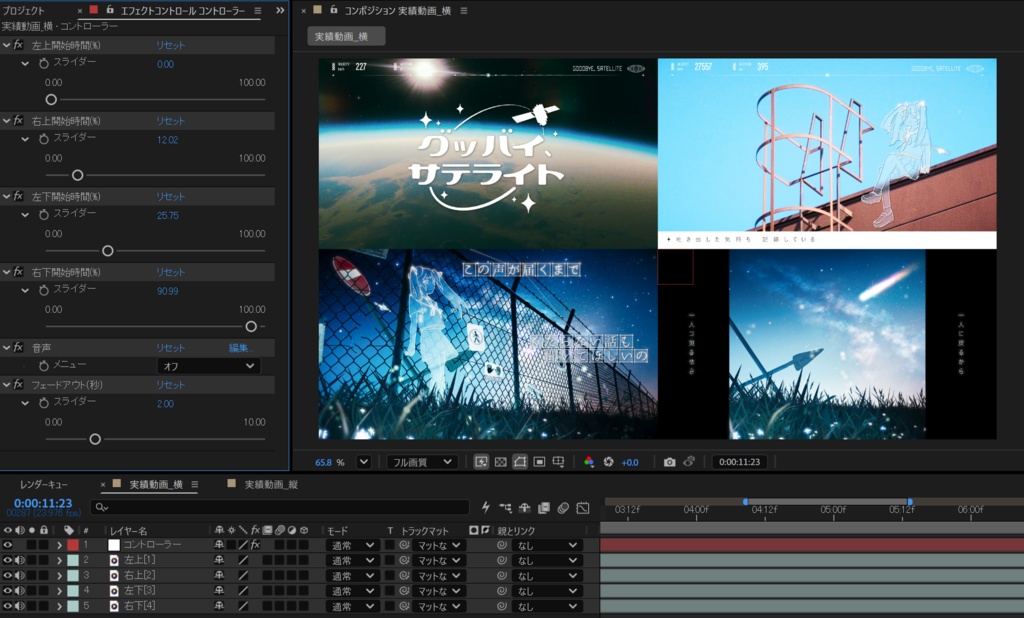Image resolution: width=1024 pixels, height=618 pixels.
Task: Click the stopwatch for 左上開始時間 slider
Action: [44, 63]
